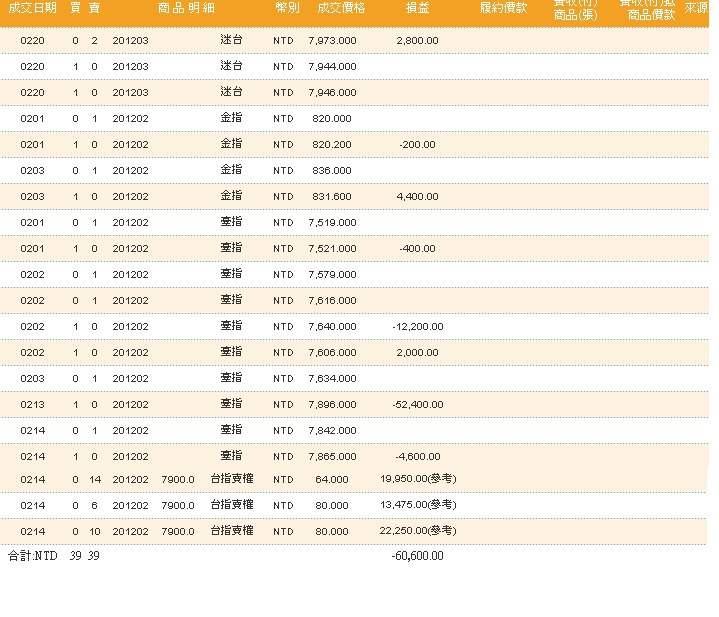Click the 成交價格 column header

[341, 8]
